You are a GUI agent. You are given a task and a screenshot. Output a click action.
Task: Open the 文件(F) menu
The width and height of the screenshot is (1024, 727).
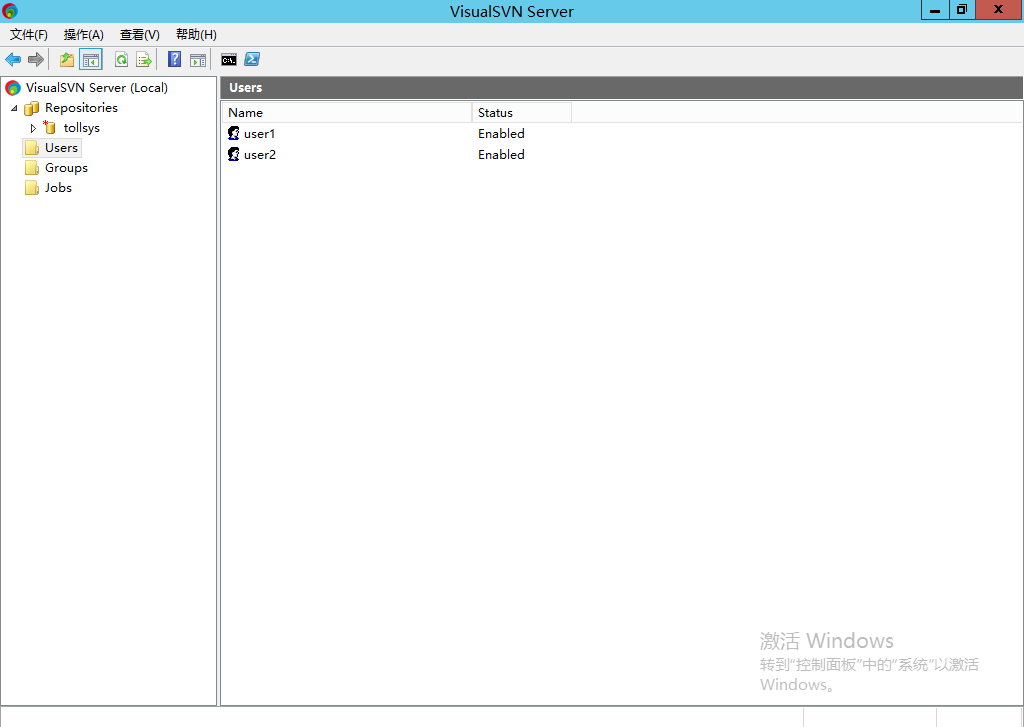[x=29, y=35]
